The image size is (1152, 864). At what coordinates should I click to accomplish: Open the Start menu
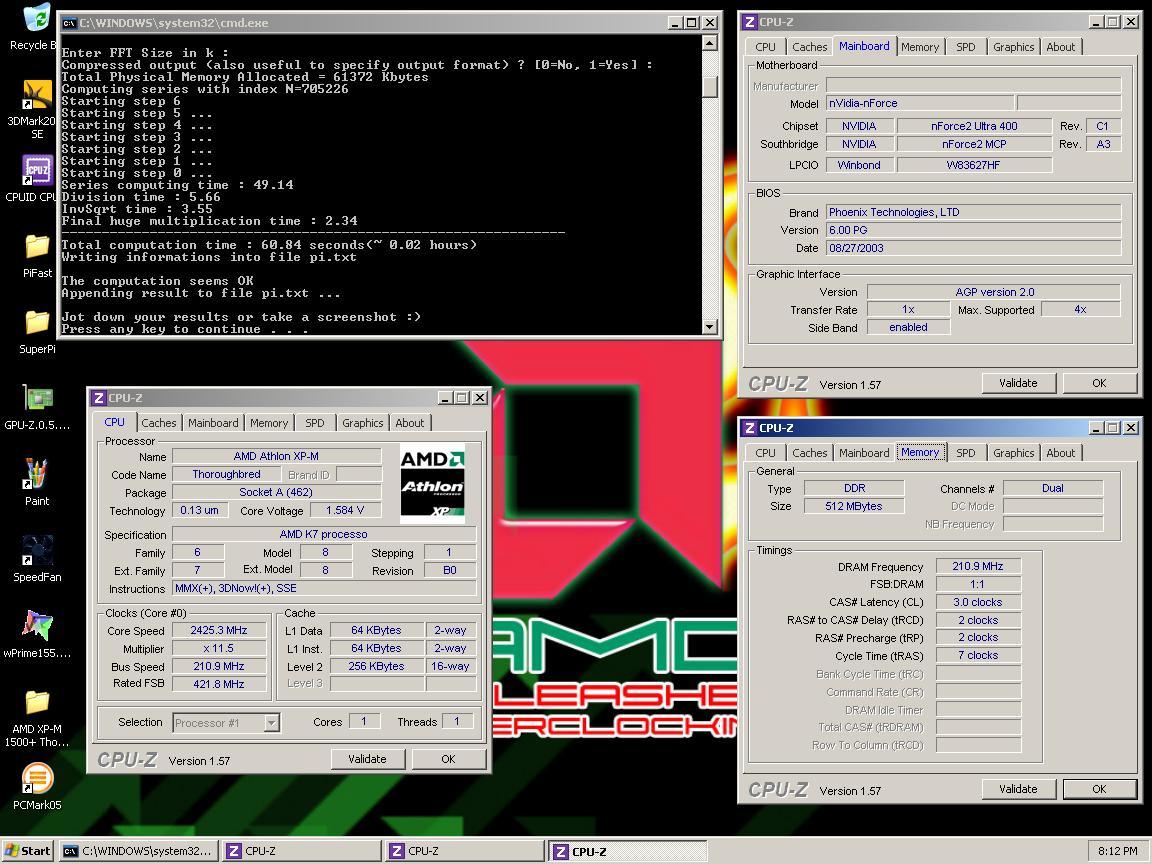tap(28, 851)
